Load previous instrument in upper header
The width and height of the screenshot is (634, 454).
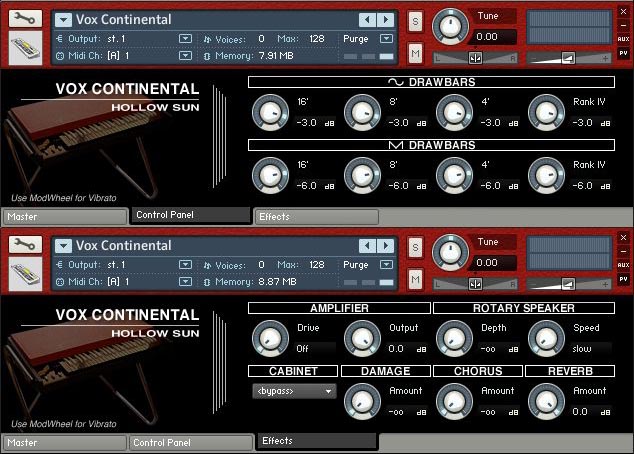(x=367, y=19)
